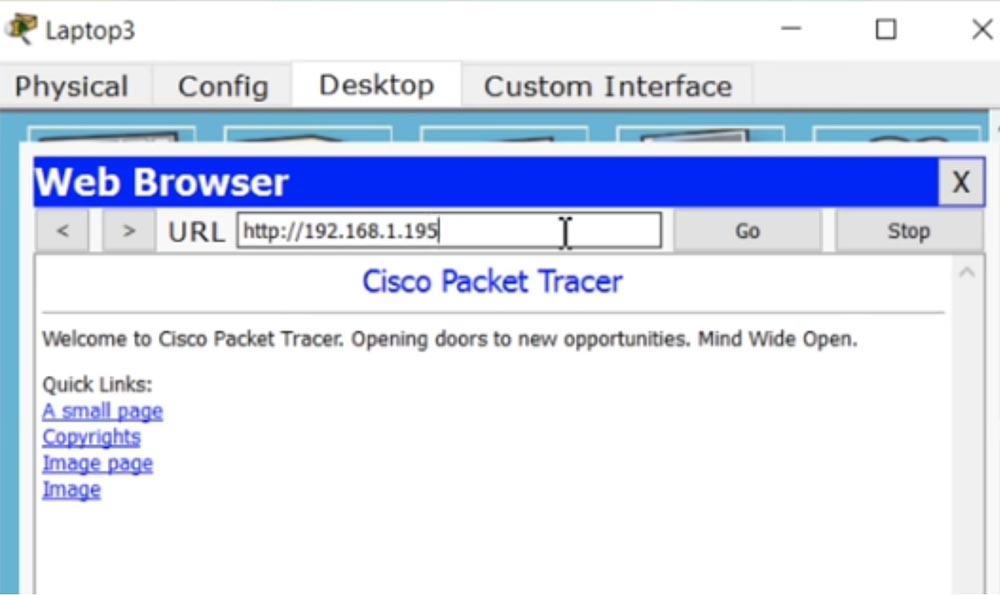Click the Cisco Packet Tracer page heading
Screen dimensions: 1000x595
click(492, 281)
